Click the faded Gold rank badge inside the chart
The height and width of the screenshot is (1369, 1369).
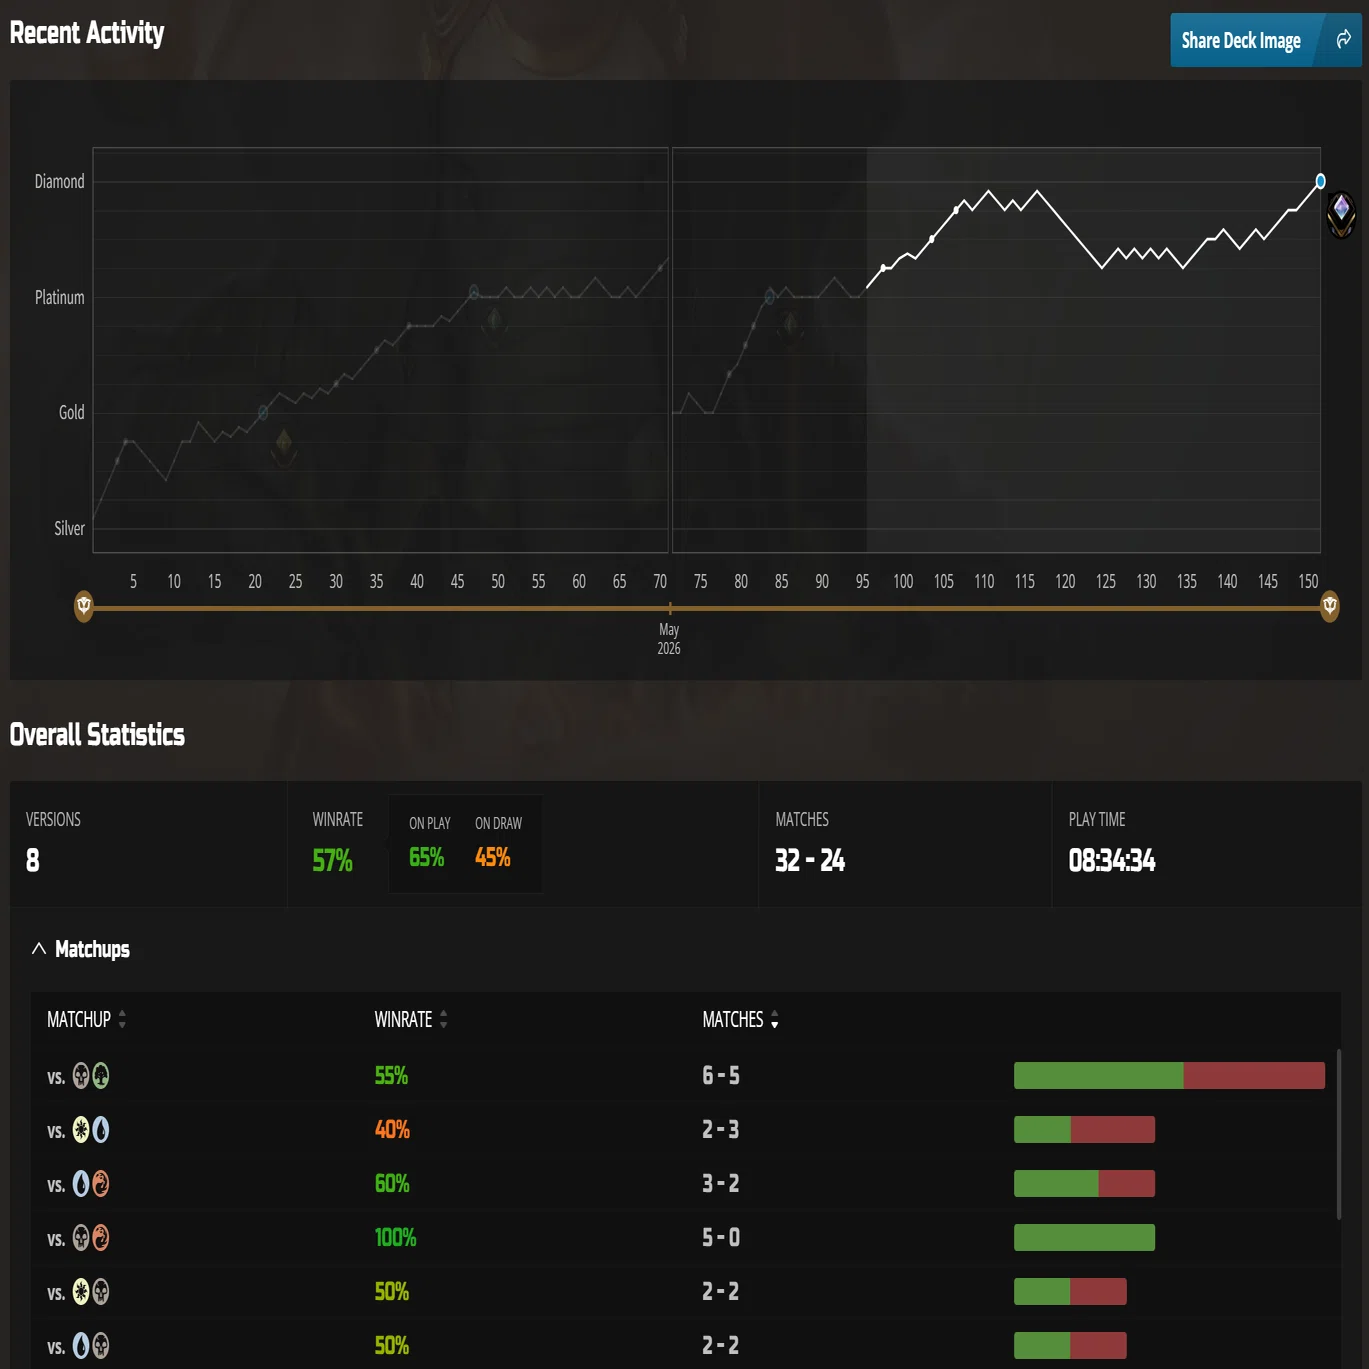[x=284, y=446]
